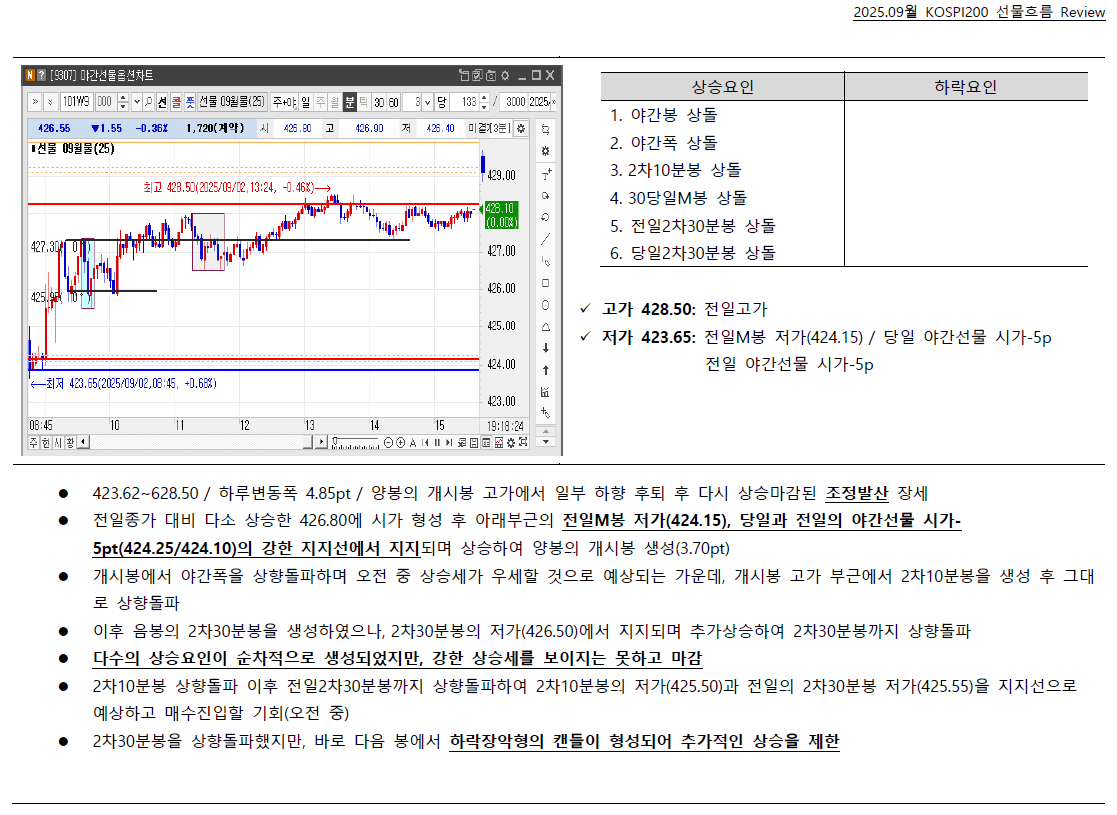Click the right arrow of the horizontal scrollbar
The height and width of the screenshot is (815, 1117).
tap(323, 443)
